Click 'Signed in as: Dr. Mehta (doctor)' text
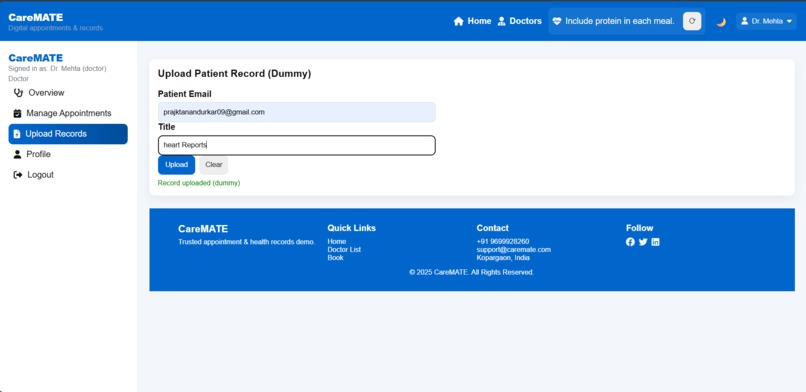This screenshot has height=392, width=806. 58,68
